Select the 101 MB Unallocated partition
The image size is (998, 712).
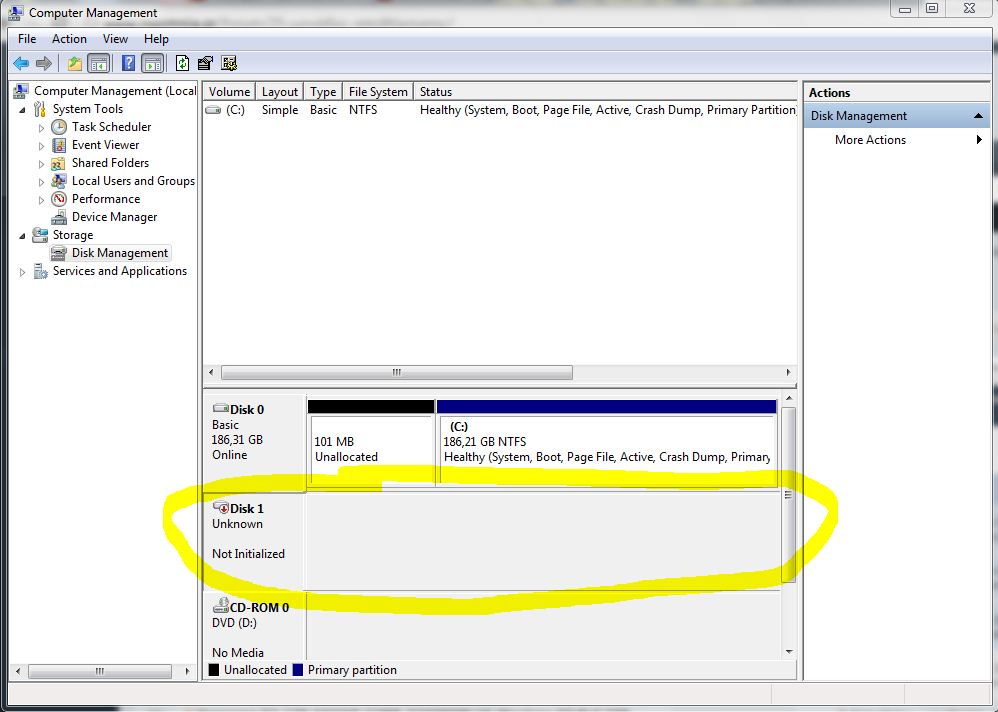pyautogui.click(x=371, y=443)
